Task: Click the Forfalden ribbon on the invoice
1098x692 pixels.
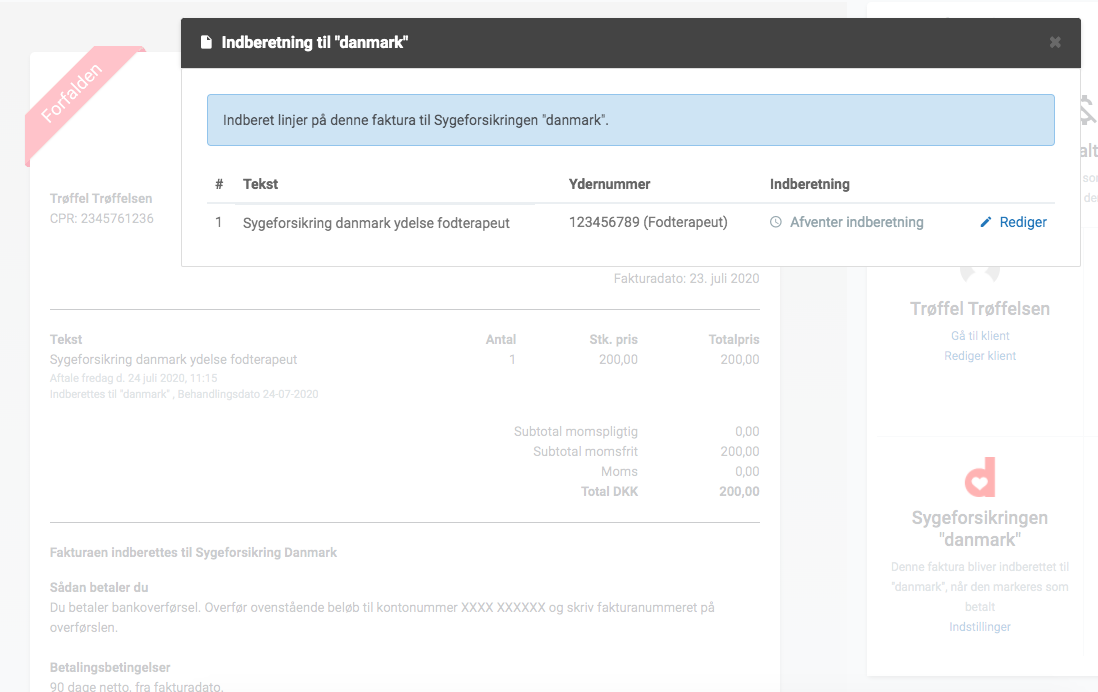Action: 72,92
